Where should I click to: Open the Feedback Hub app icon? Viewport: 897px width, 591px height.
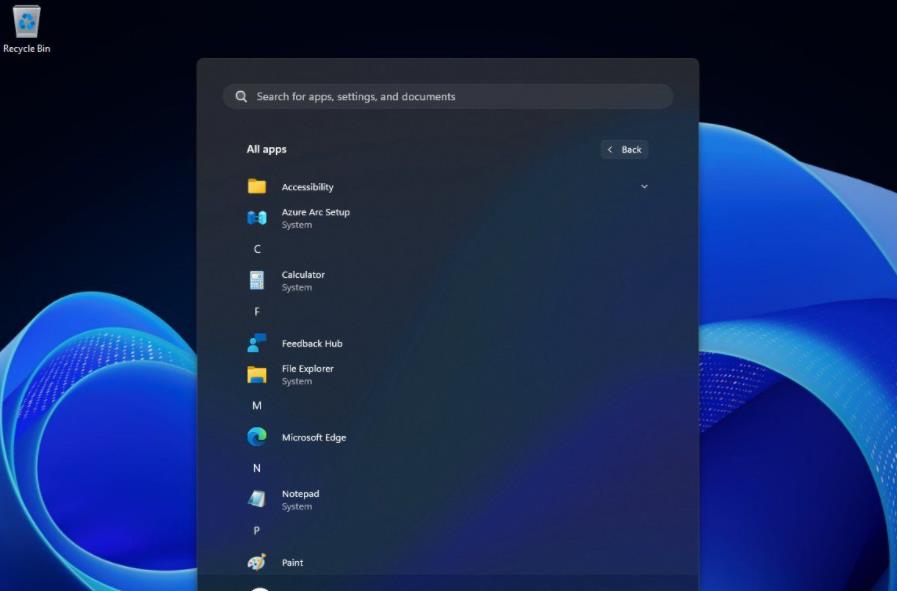point(257,343)
